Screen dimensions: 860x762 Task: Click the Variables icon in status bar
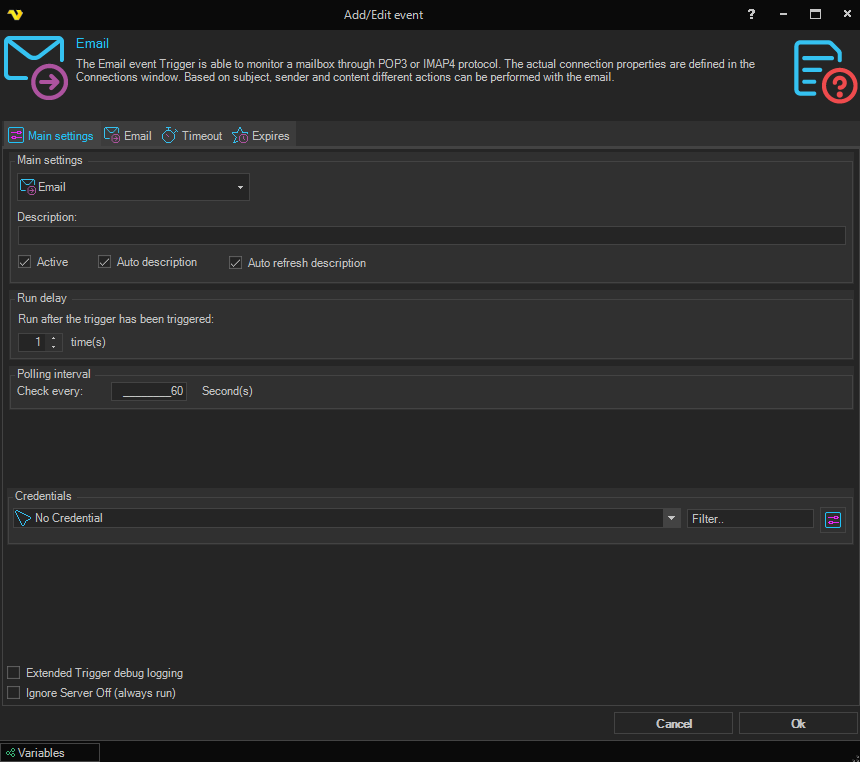tap(10, 753)
